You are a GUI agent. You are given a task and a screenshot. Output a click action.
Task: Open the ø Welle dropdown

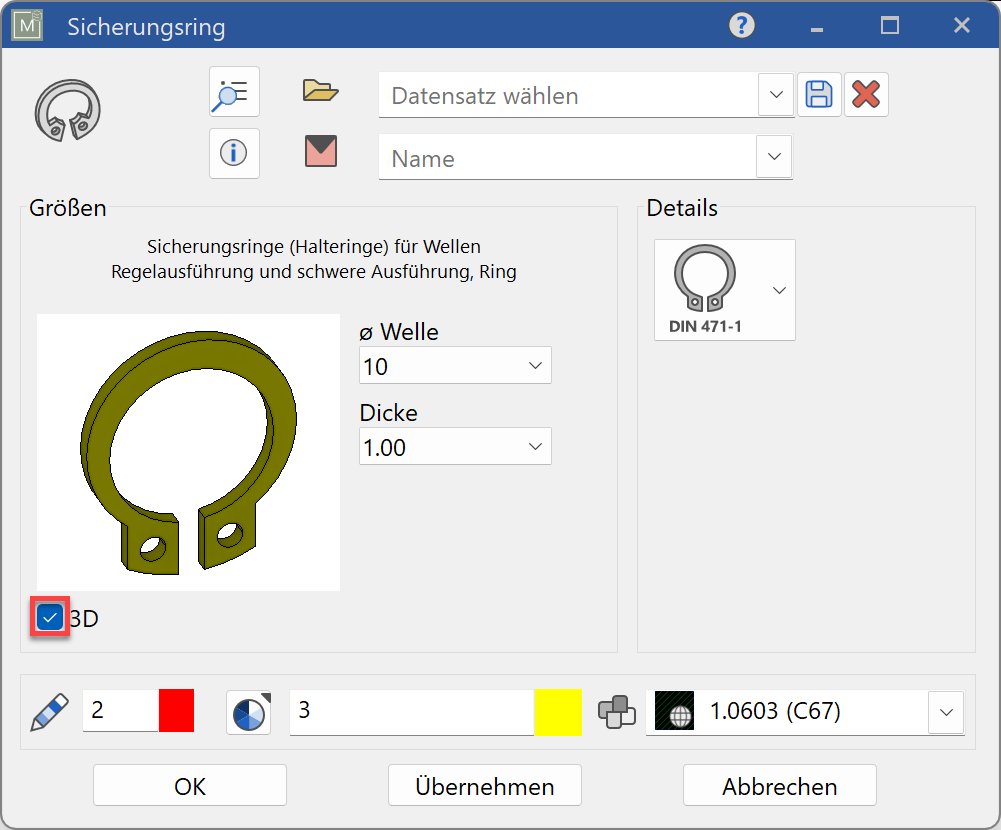[x=536, y=365]
